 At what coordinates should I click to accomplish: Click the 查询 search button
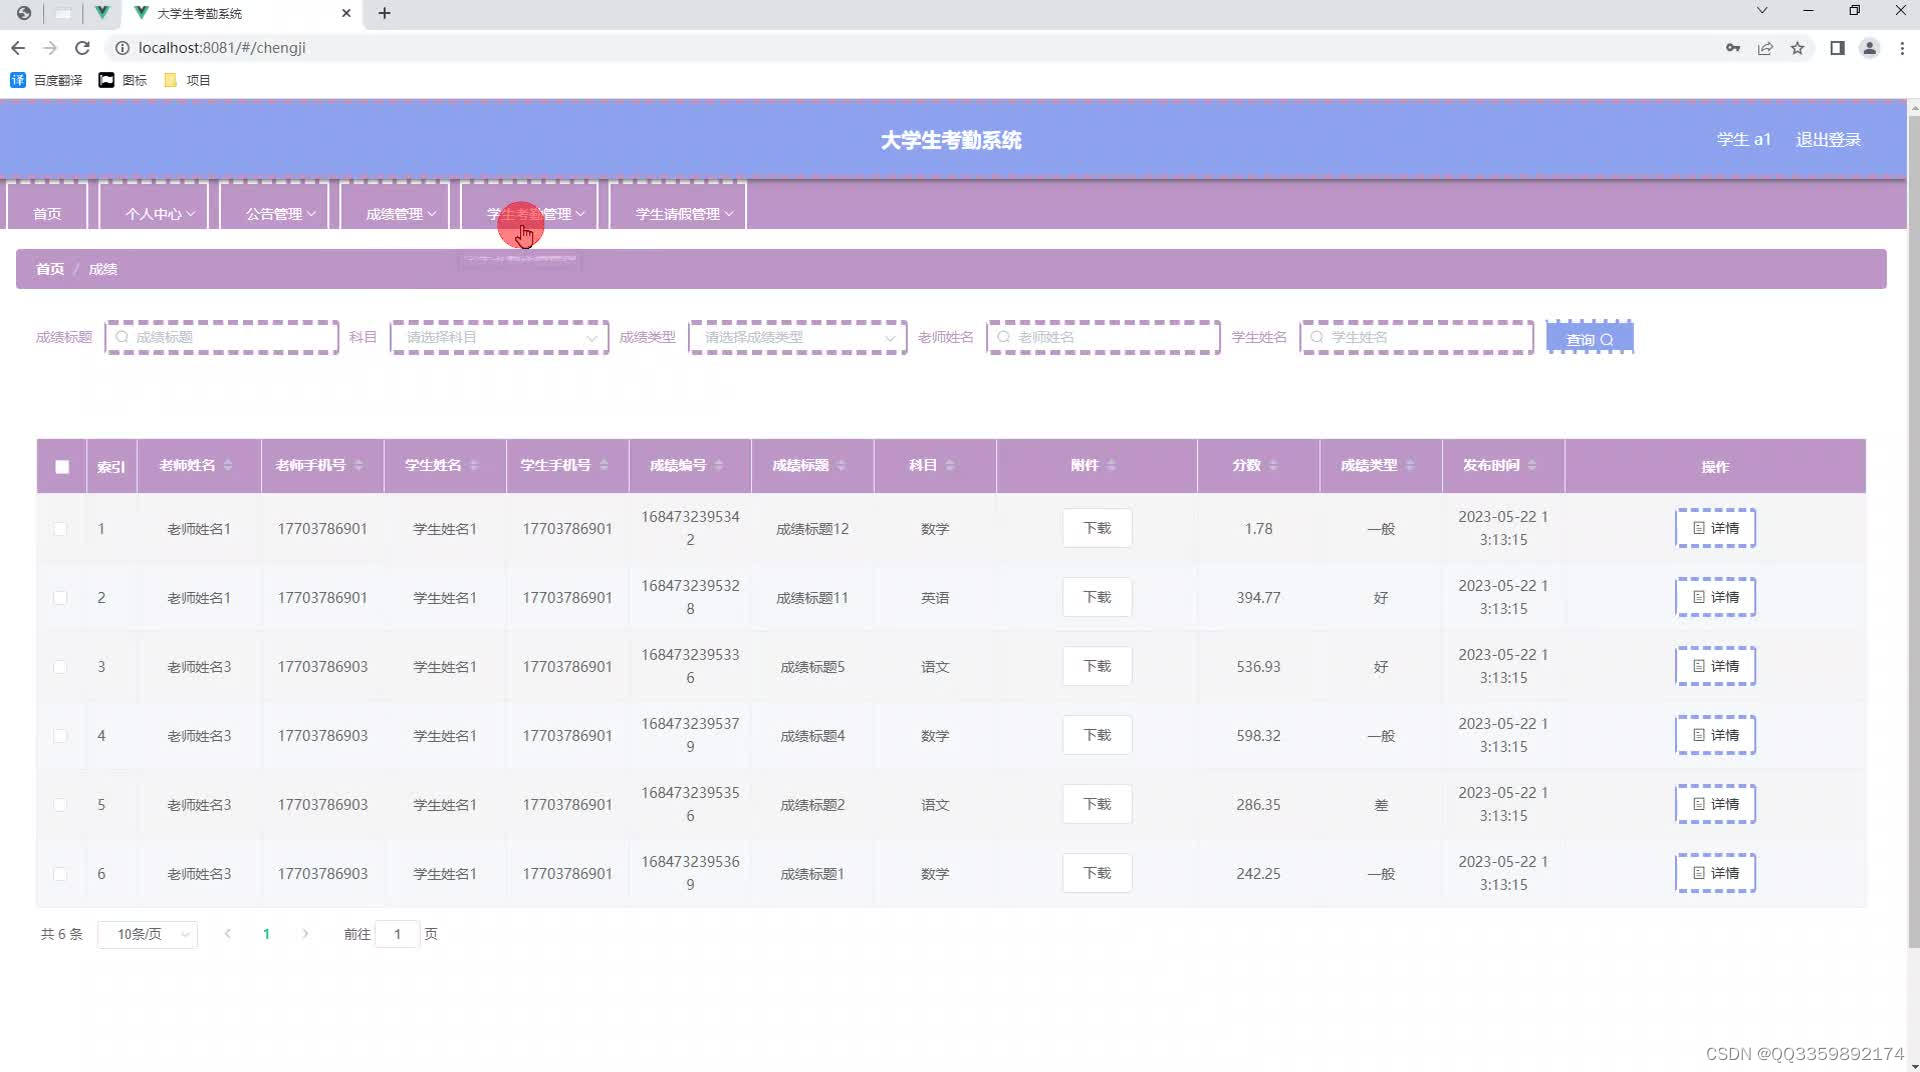pyautogui.click(x=1589, y=338)
